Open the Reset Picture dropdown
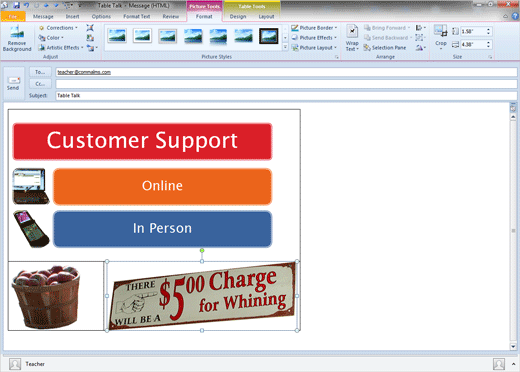This screenshot has height=372, width=520. point(92,48)
